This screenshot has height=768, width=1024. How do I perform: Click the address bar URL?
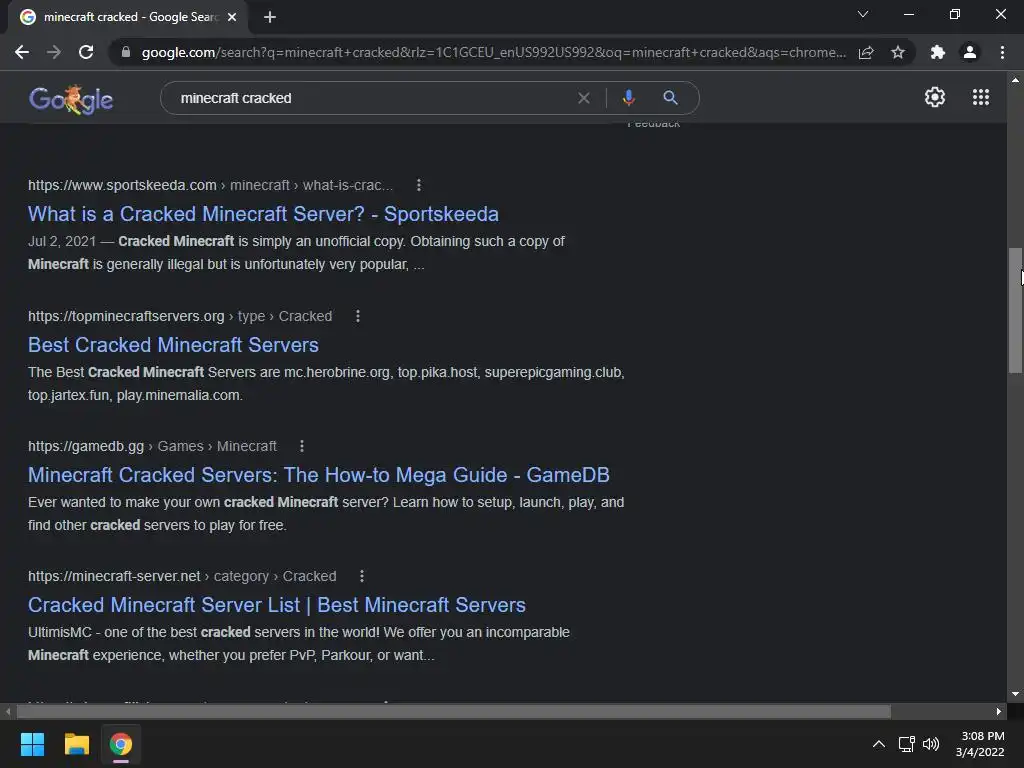coord(493,52)
